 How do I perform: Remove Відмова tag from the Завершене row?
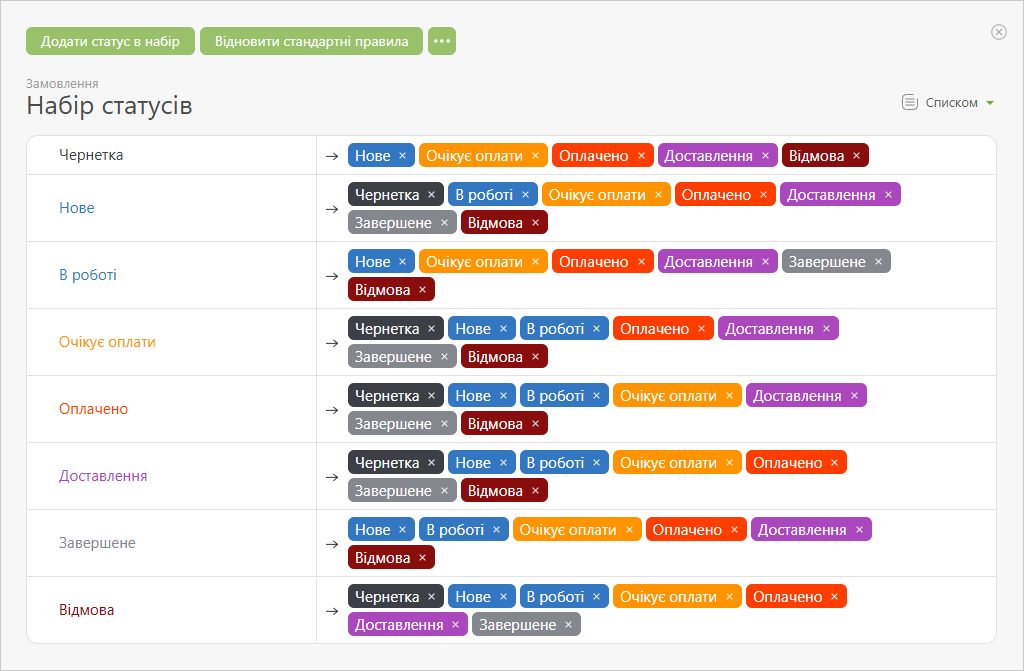coord(423,558)
